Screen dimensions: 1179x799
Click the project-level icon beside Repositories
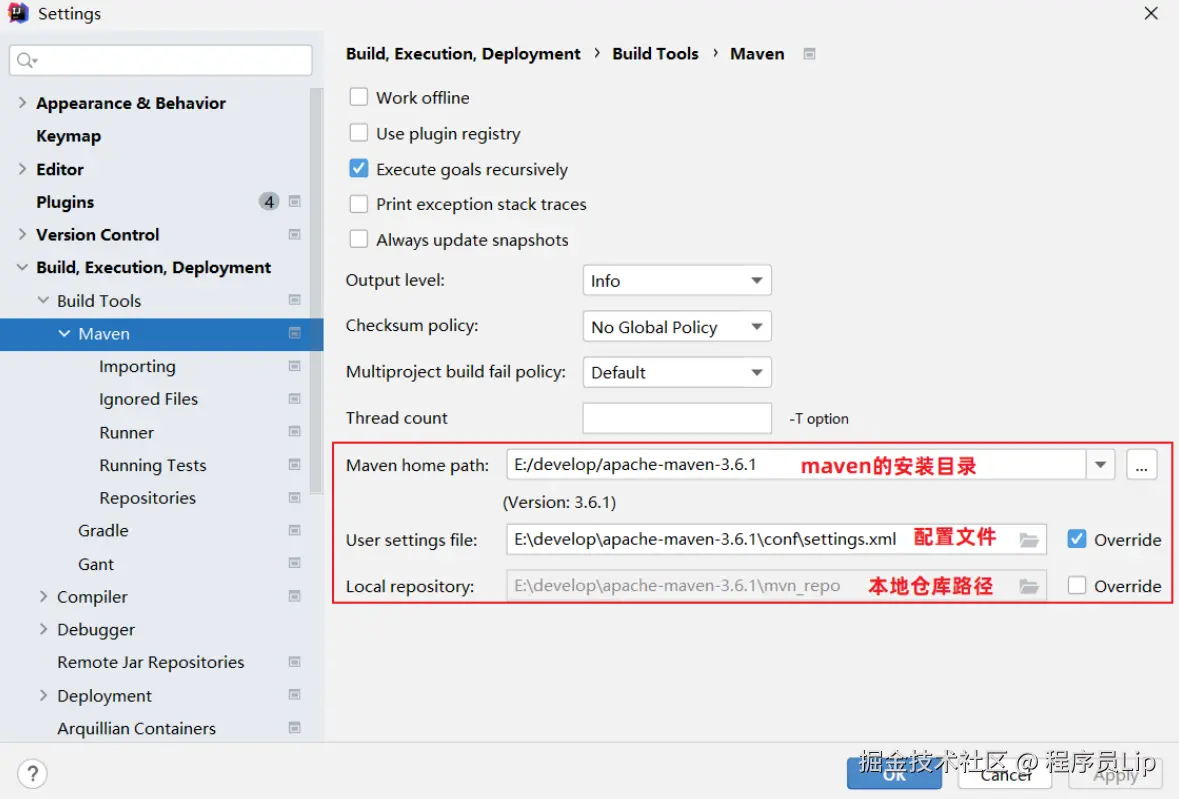pos(295,498)
